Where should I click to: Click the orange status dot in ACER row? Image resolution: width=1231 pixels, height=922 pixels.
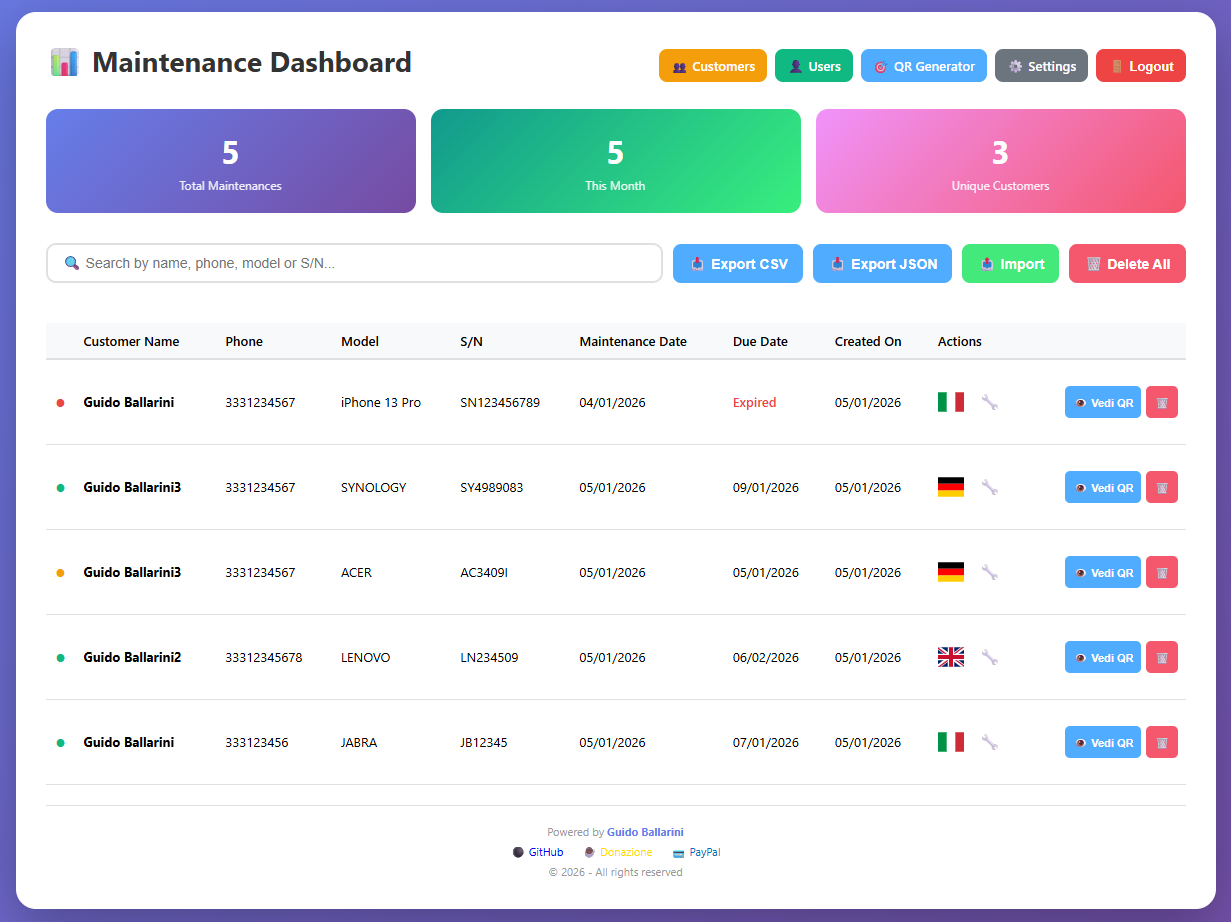[x=60, y=573]
